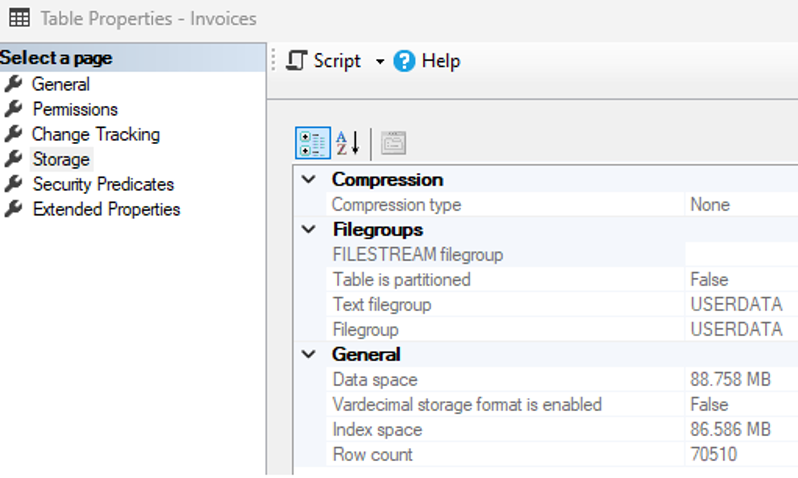798x478 pixels.
Task: Click wrench icon beside General
Action: [x=14, y=83]
